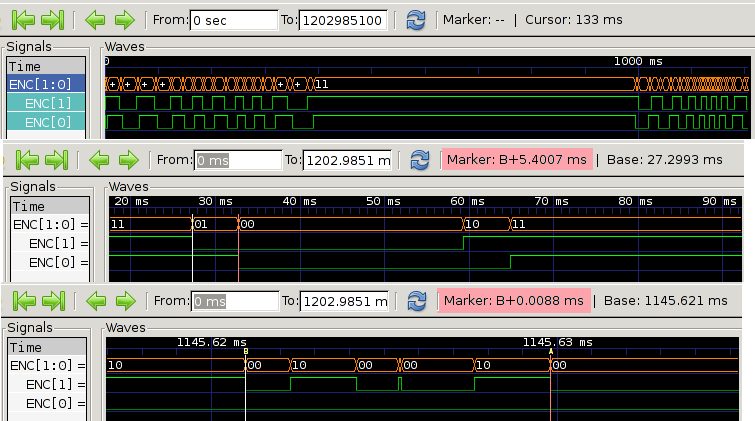The height and width of the screenshot is (421, 755).
Task: Select ENC[0] signal in bottom window
Action: [47, 403]
